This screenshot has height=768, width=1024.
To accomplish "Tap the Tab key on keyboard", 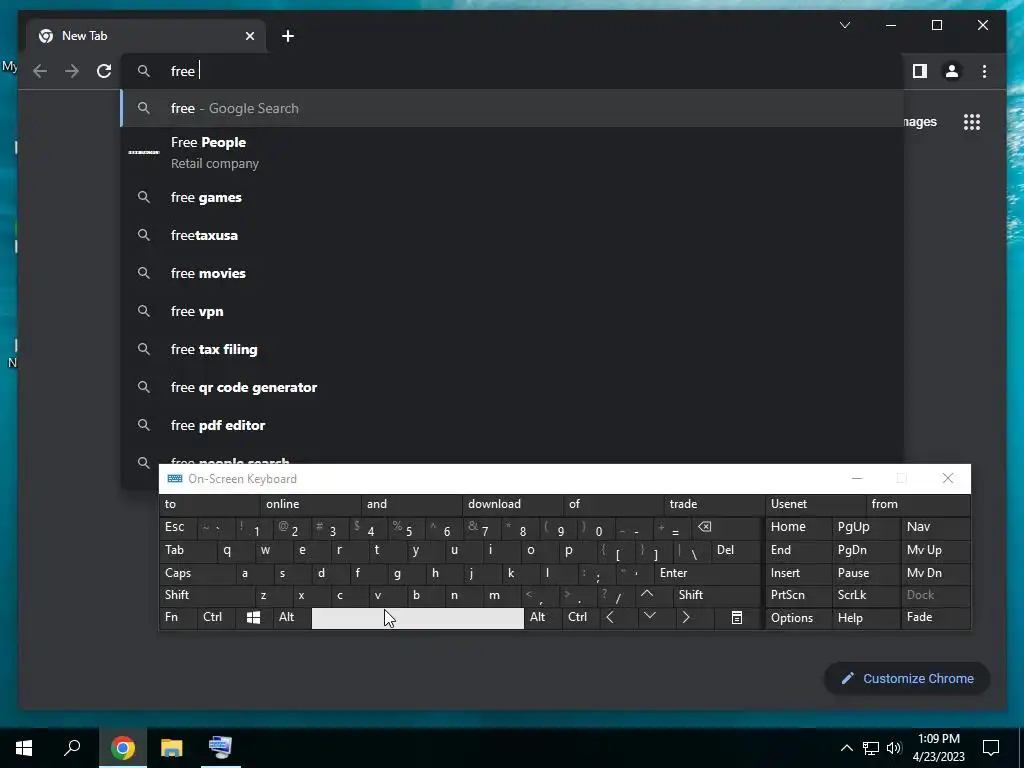I will pos(187,550).
